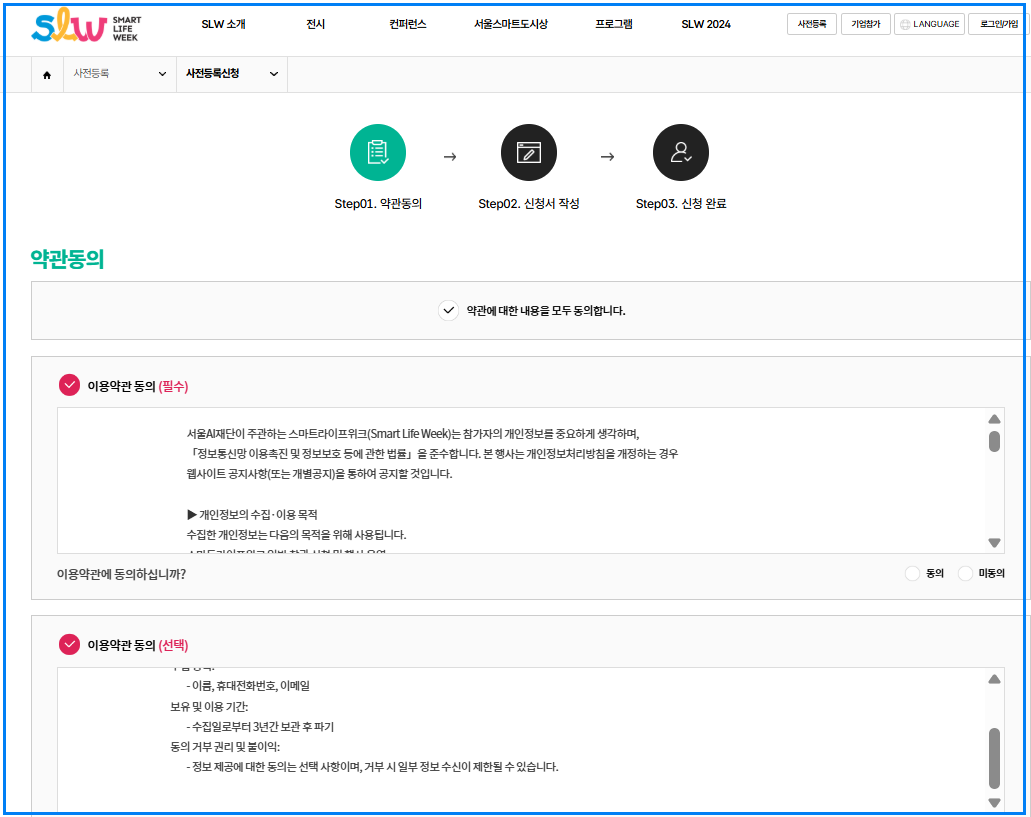Image resolution: width=1031 pixels, height=817 pixels.
Task: Open the SLW 2024 menu item
Action: pyautogui.click(x=708, y=25)
